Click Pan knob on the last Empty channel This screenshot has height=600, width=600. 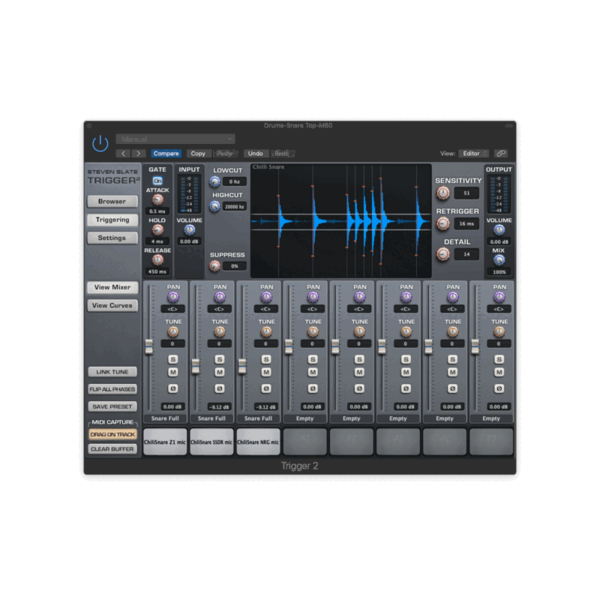[499, 297]
